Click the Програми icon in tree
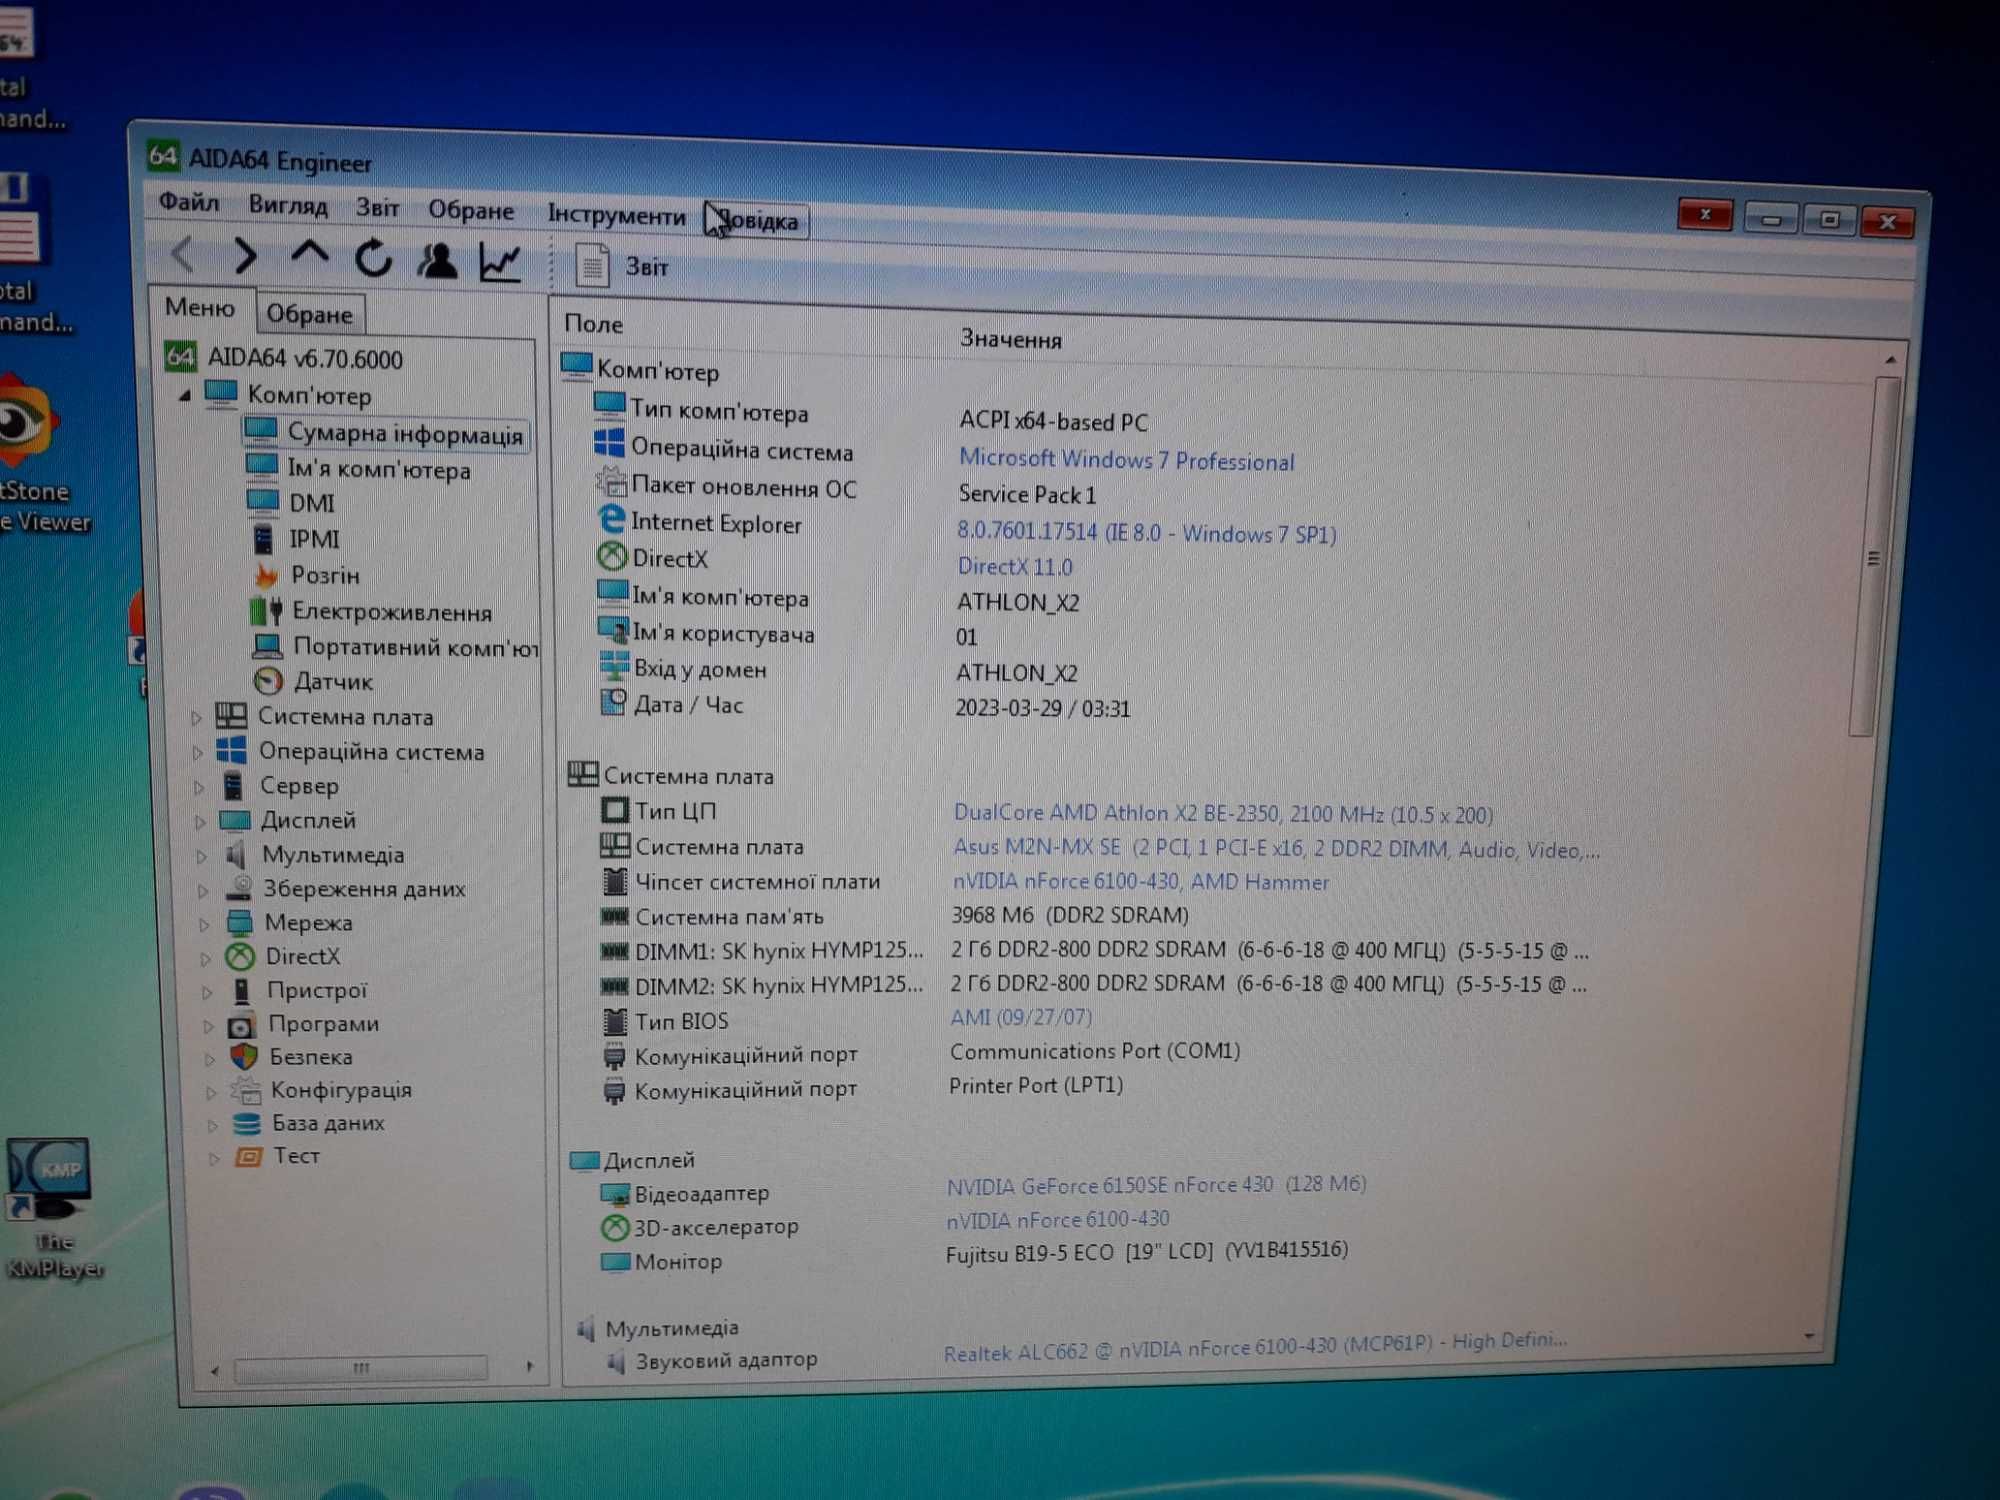2000x1500 pixels. pyautogui.click(x=241, y=1026)
